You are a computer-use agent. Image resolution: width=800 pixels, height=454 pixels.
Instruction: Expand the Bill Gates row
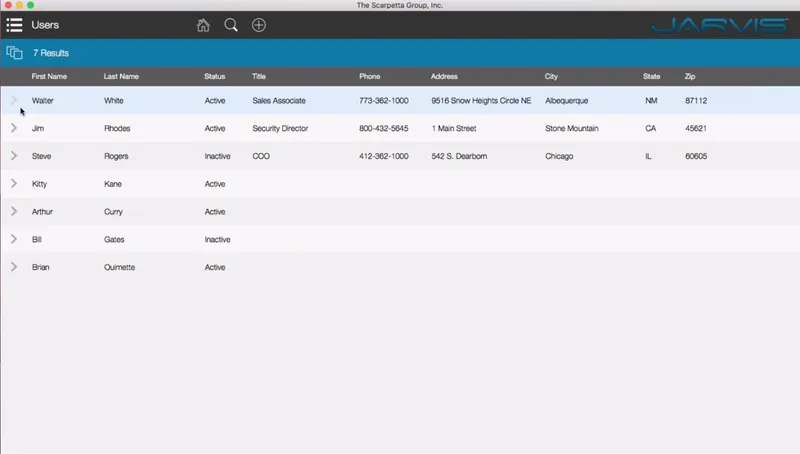tap(14, 239)
